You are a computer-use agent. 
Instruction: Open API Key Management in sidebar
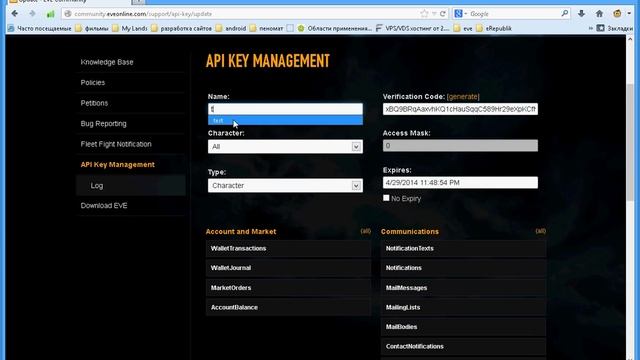(118, 164)
